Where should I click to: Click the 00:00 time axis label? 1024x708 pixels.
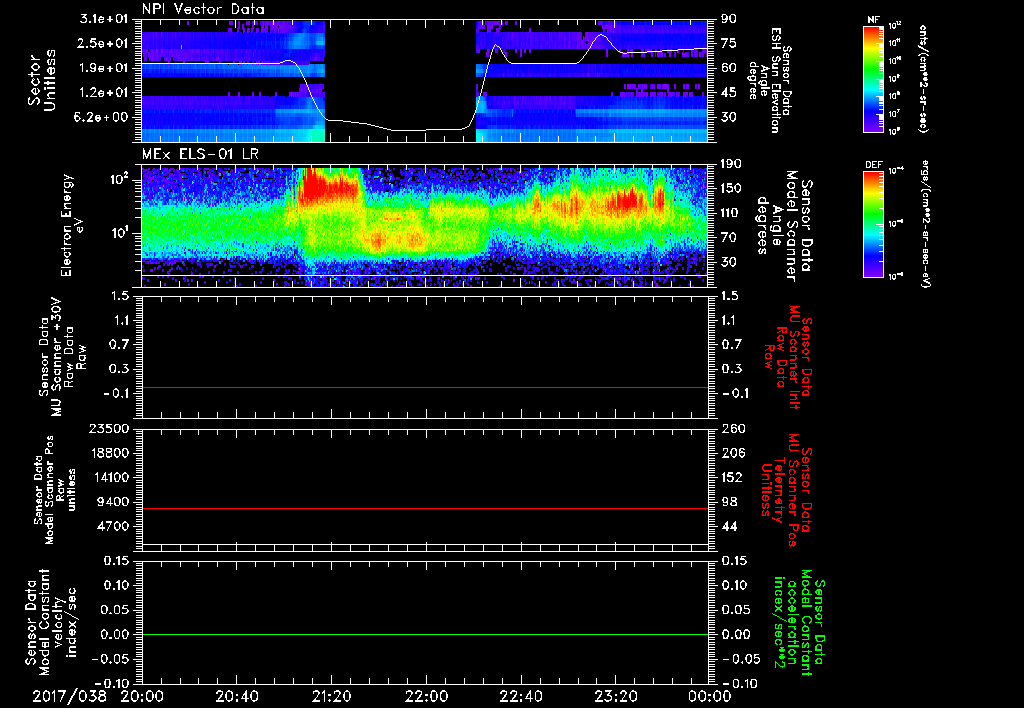(x=710, y=696)
